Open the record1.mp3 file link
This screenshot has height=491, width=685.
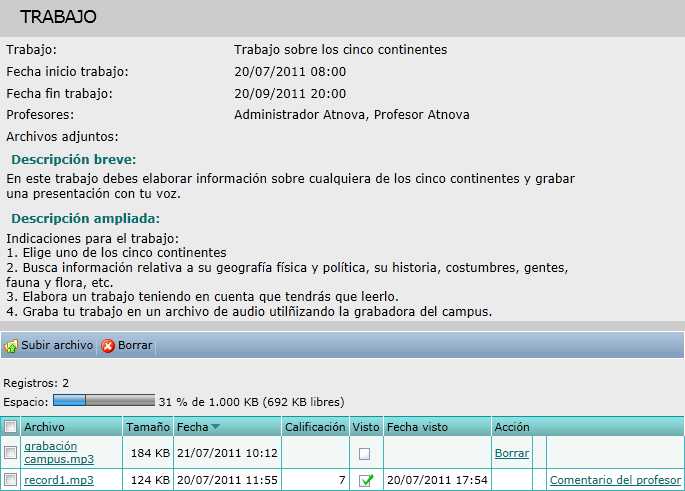pos(59,480)
